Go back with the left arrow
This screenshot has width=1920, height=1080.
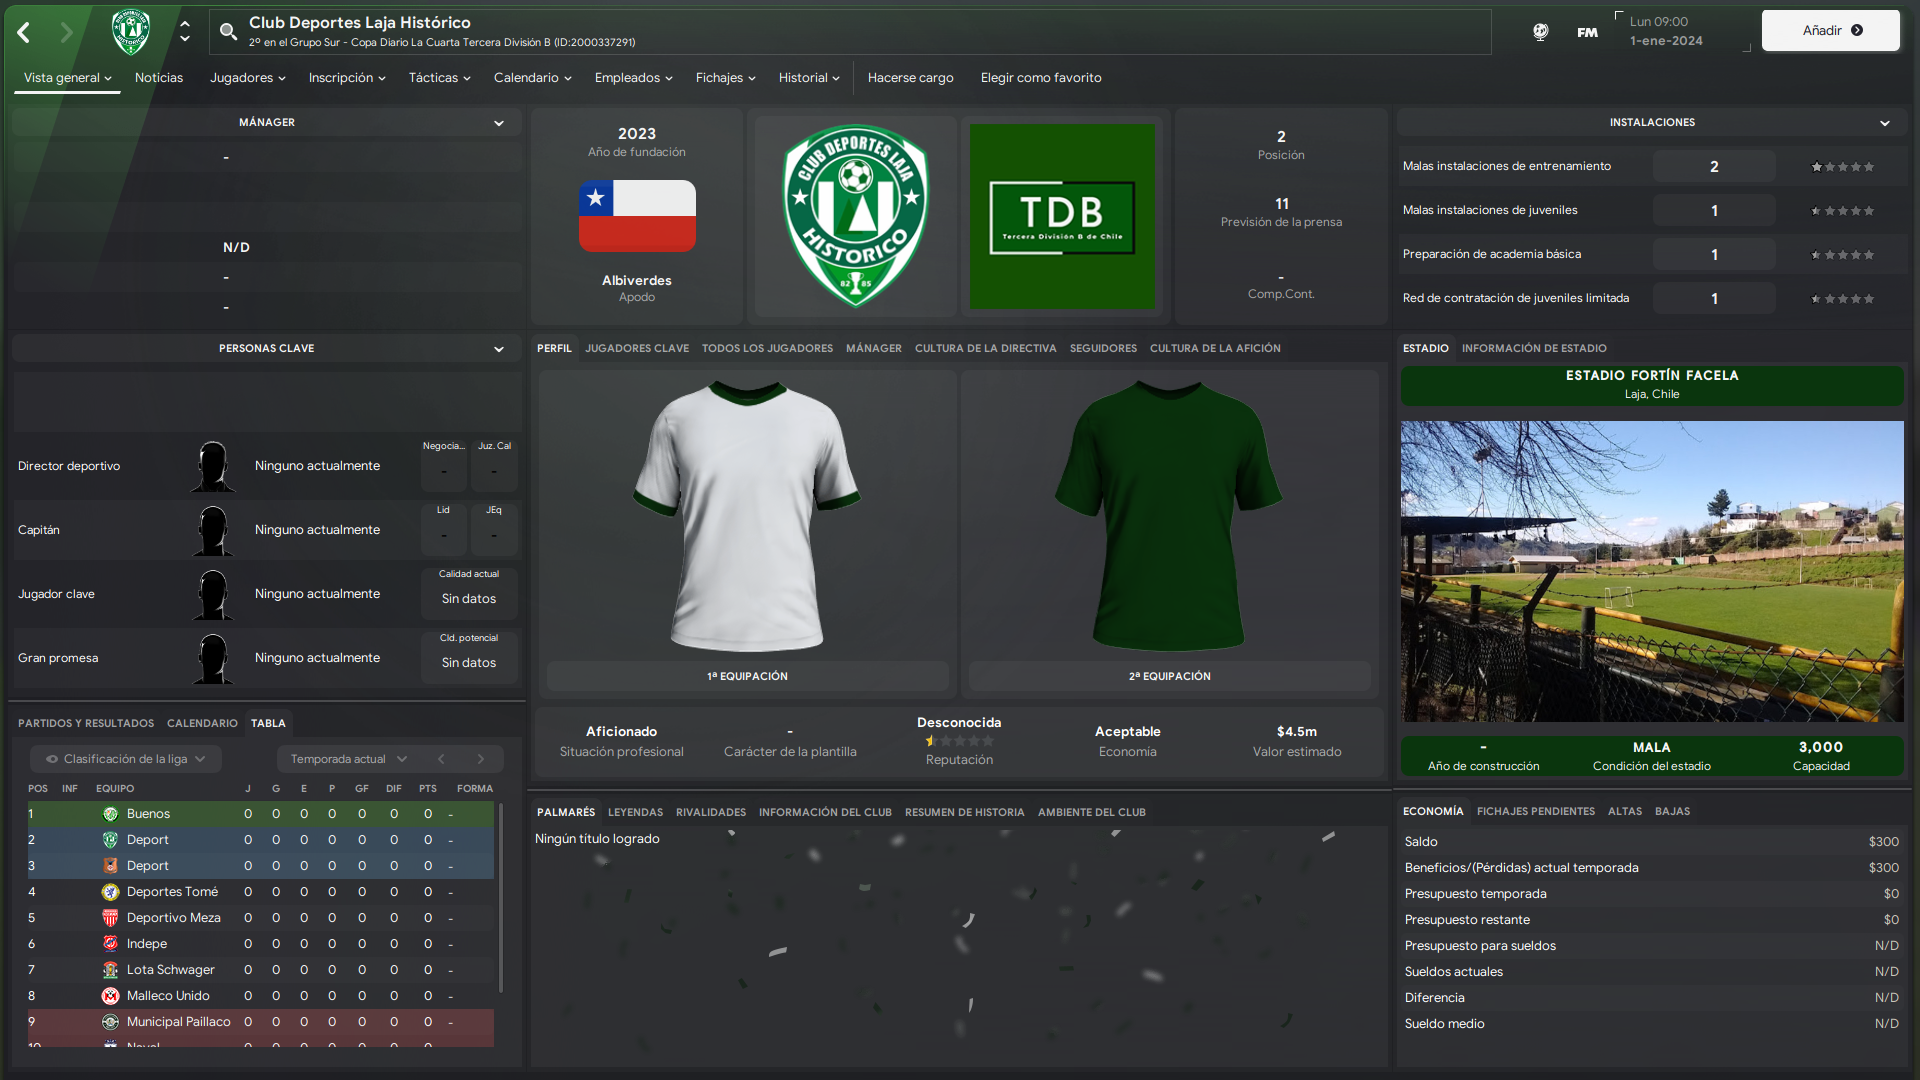click(x=24, y=32)
